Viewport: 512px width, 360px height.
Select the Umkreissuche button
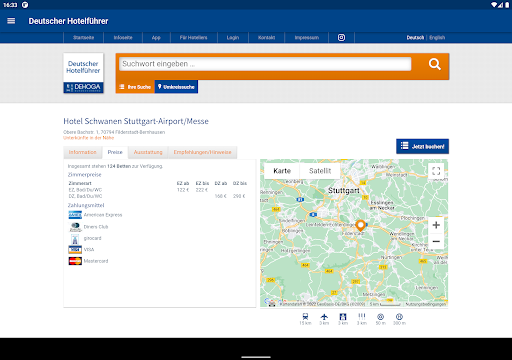[x=176, y=87]
